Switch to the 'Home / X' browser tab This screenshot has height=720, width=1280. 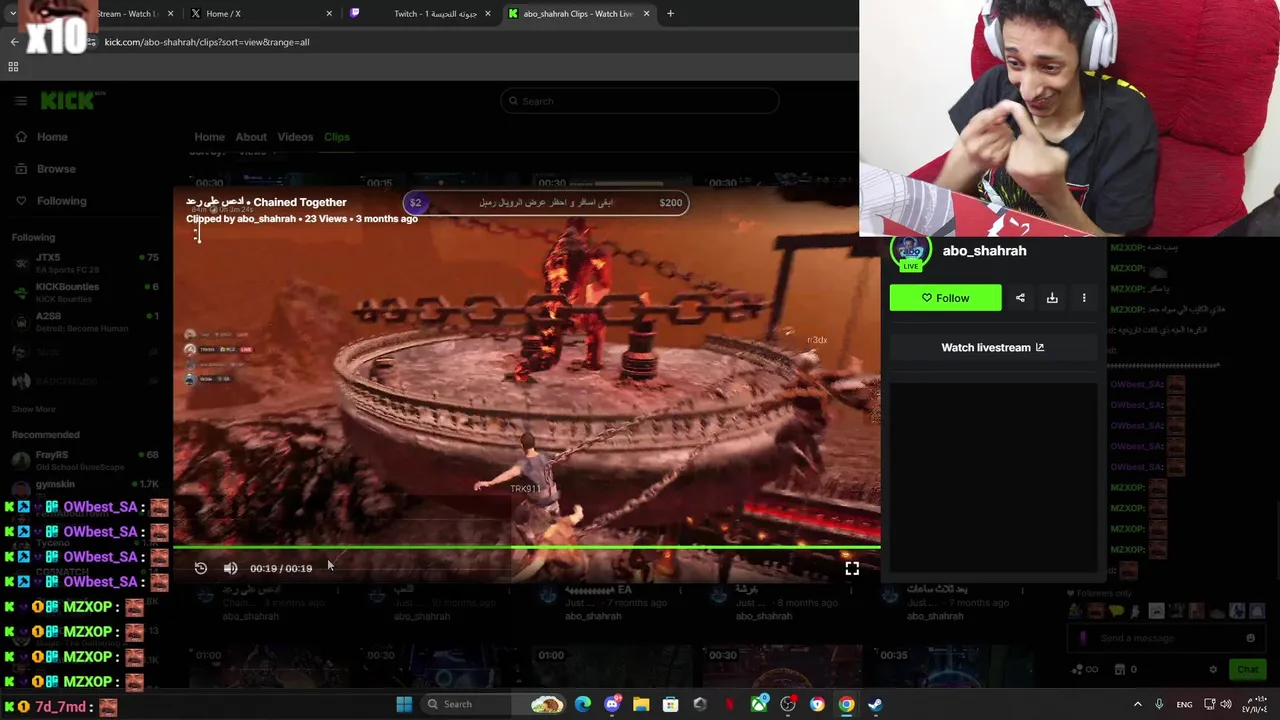[x=260, y=14]
